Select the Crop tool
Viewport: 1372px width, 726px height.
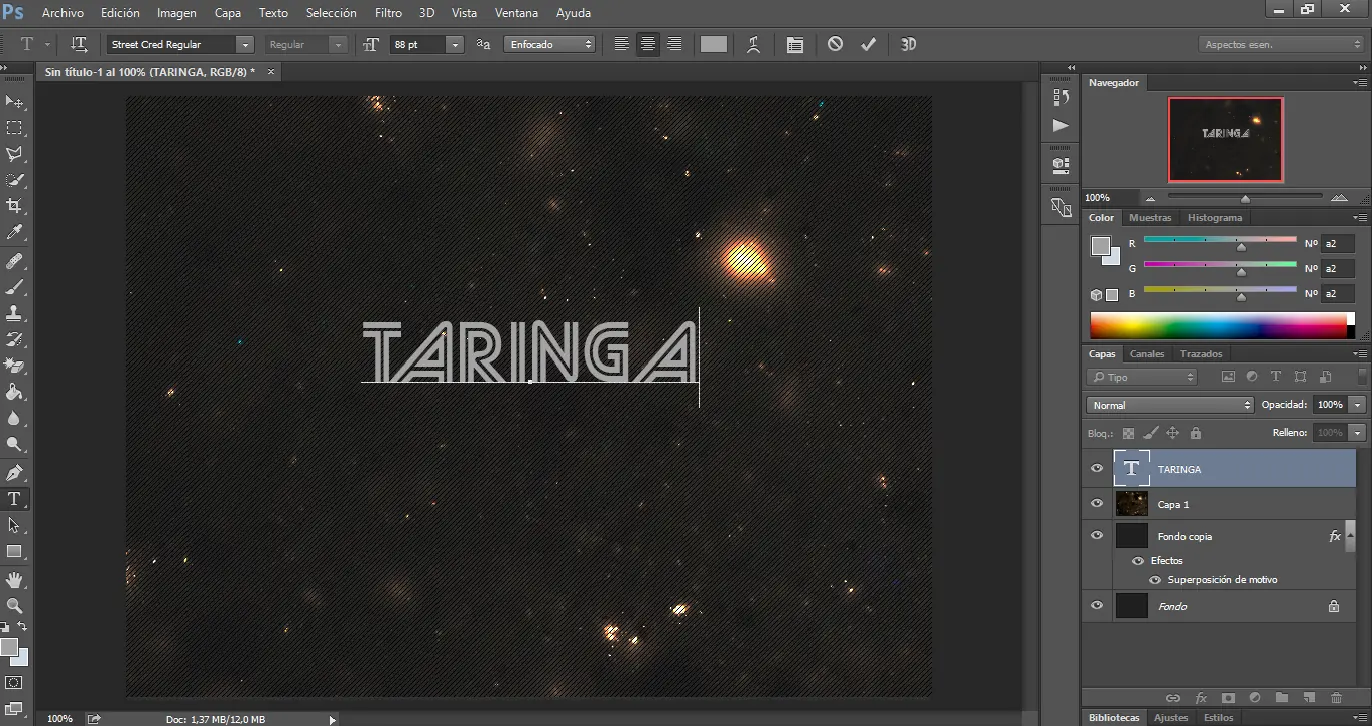[x=14, y=206]
